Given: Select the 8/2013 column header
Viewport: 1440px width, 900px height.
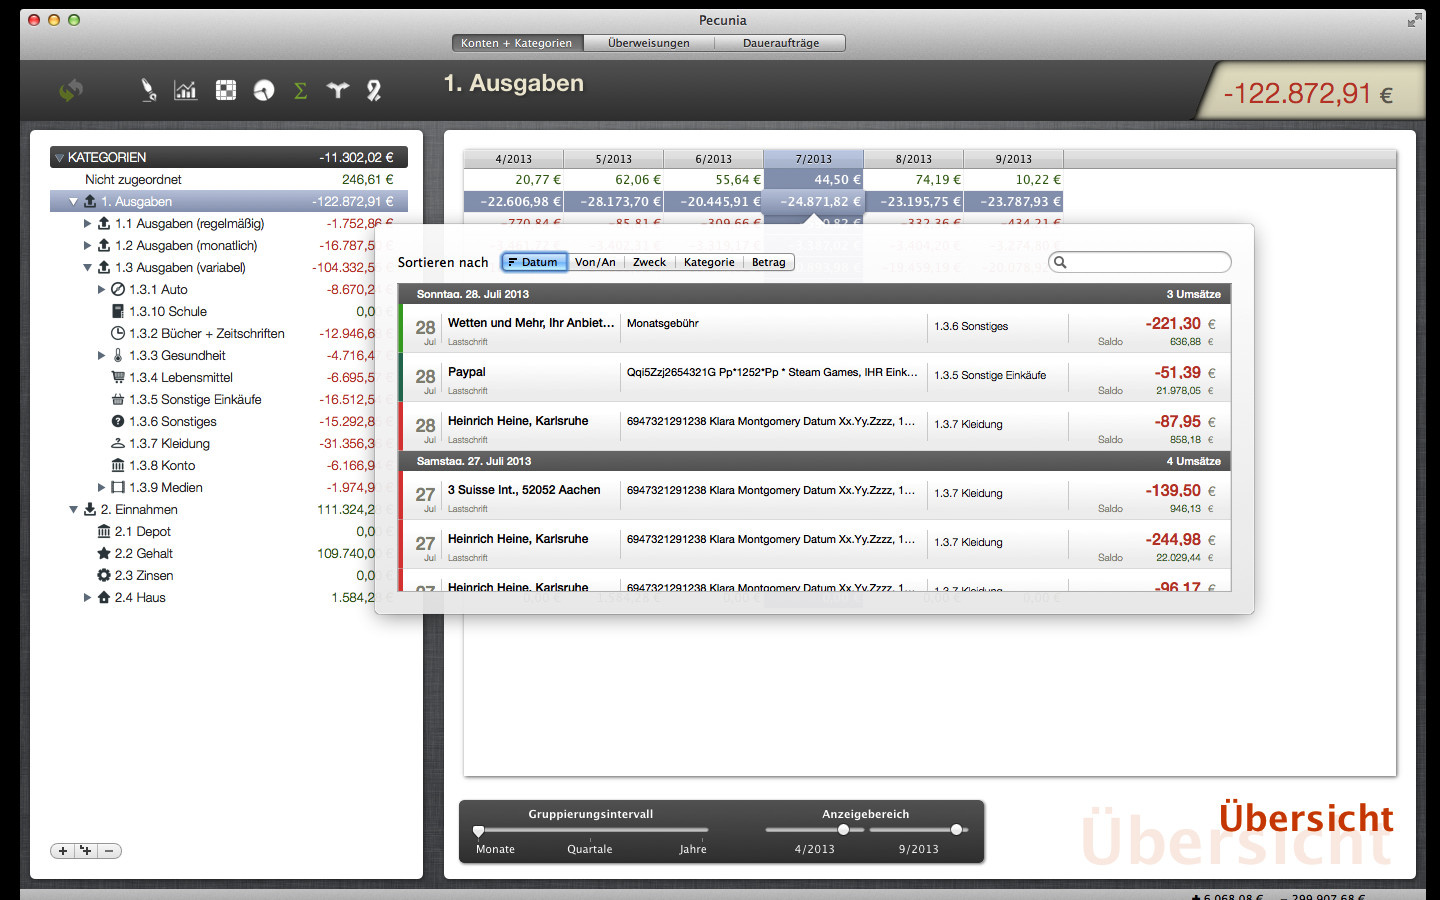Looking at the screenshot, I should (914, 159).
